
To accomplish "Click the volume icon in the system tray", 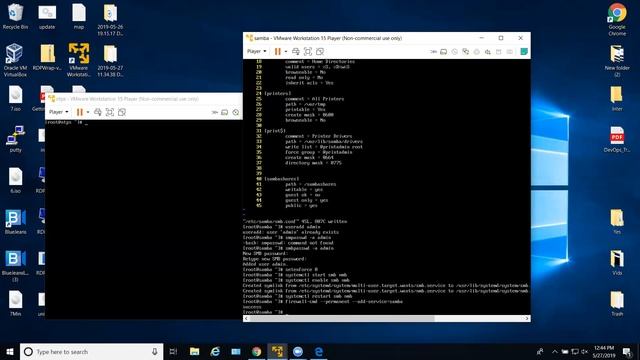I will tap(584, 351).
